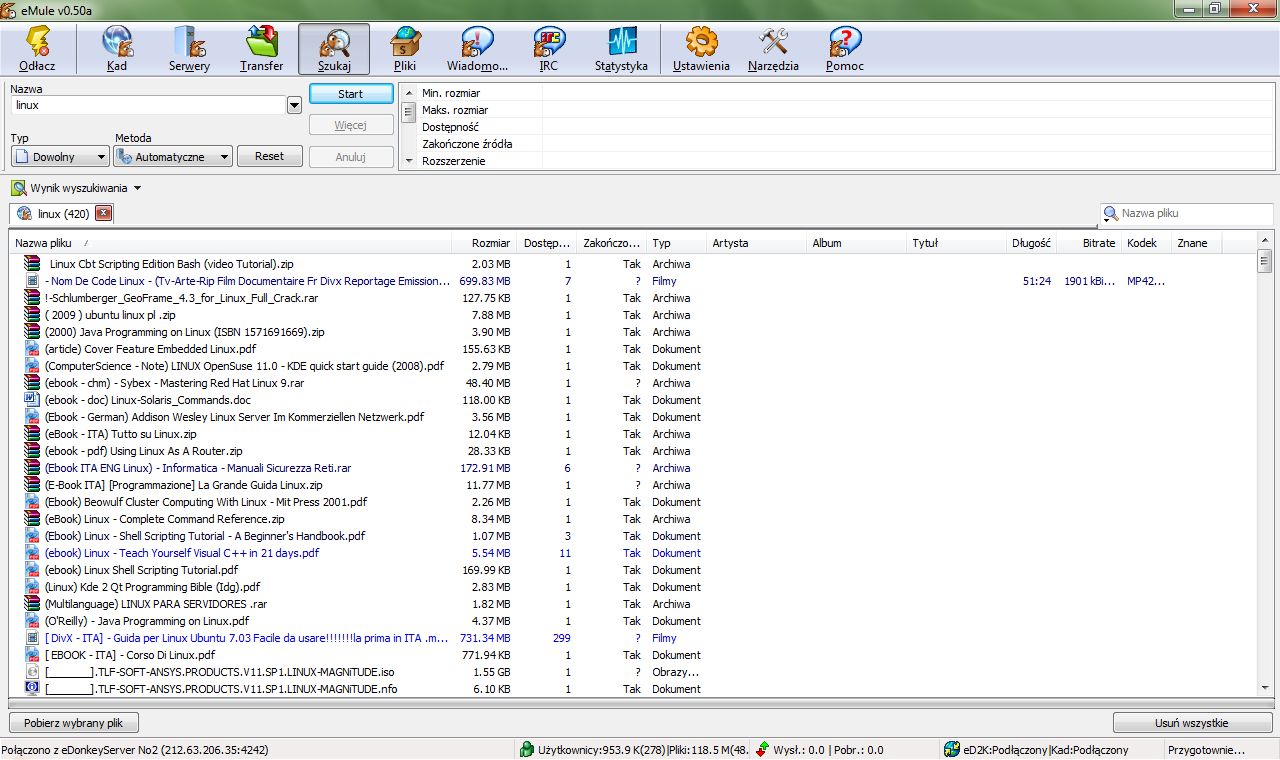Click the Rozszerzenie filter value field
The width and height of the screenshot is (1280, 760).
point(908,161)
